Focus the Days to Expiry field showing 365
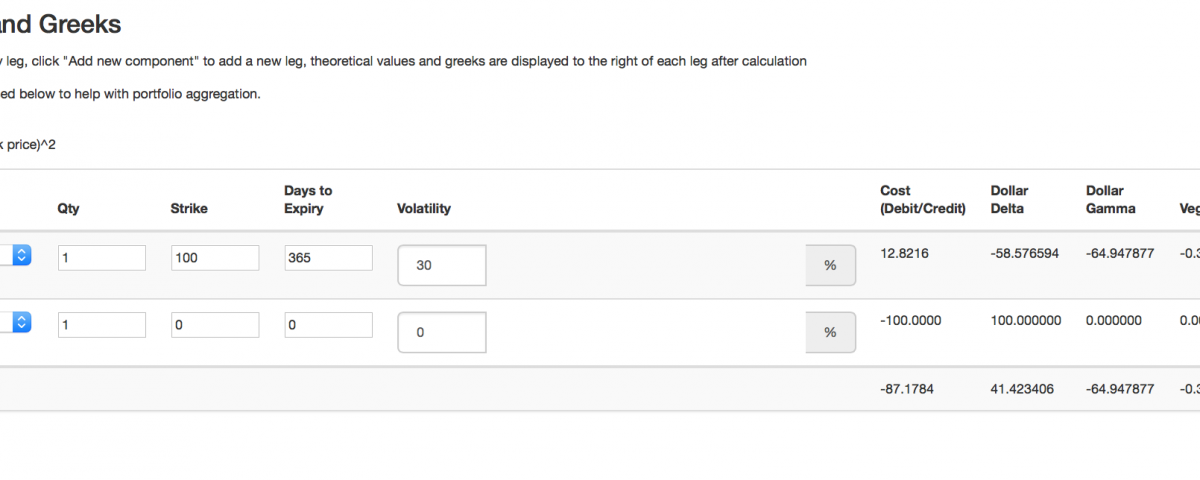 tap(328, 258)
